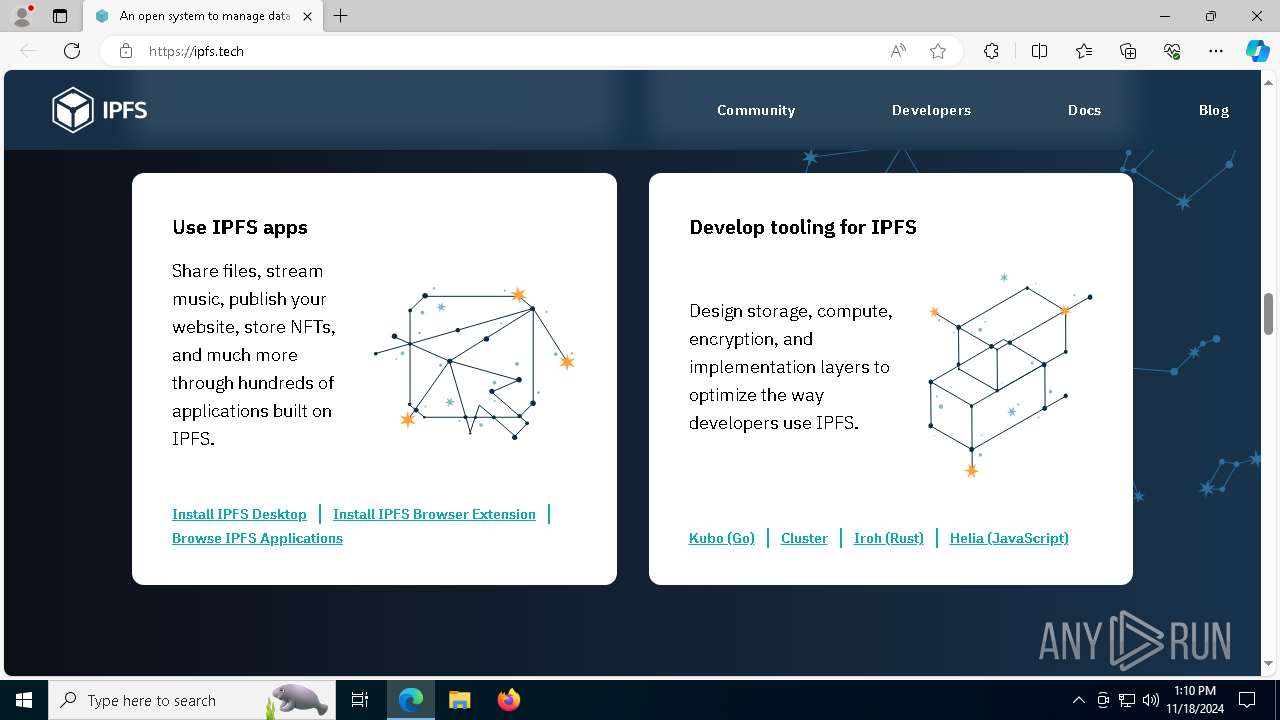Add page to favorites star
This screenshot has width=1280, height=720.
pyautogui.click(x=938, y=51)
